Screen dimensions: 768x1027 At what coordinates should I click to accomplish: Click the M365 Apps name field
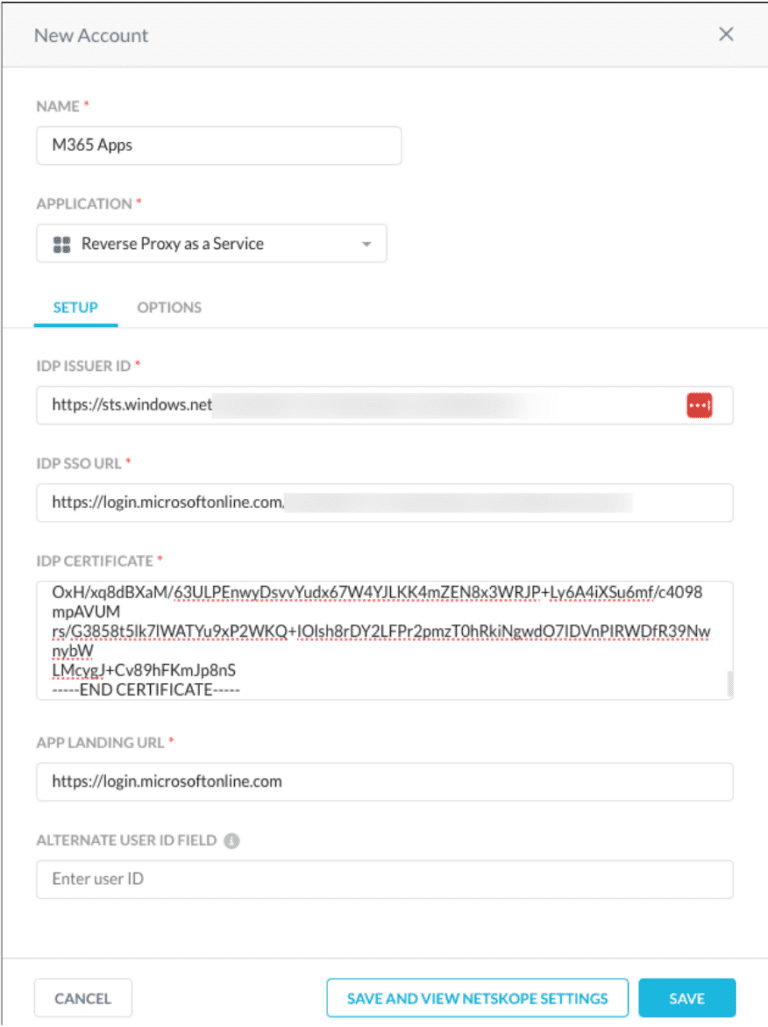click(218, 145)
